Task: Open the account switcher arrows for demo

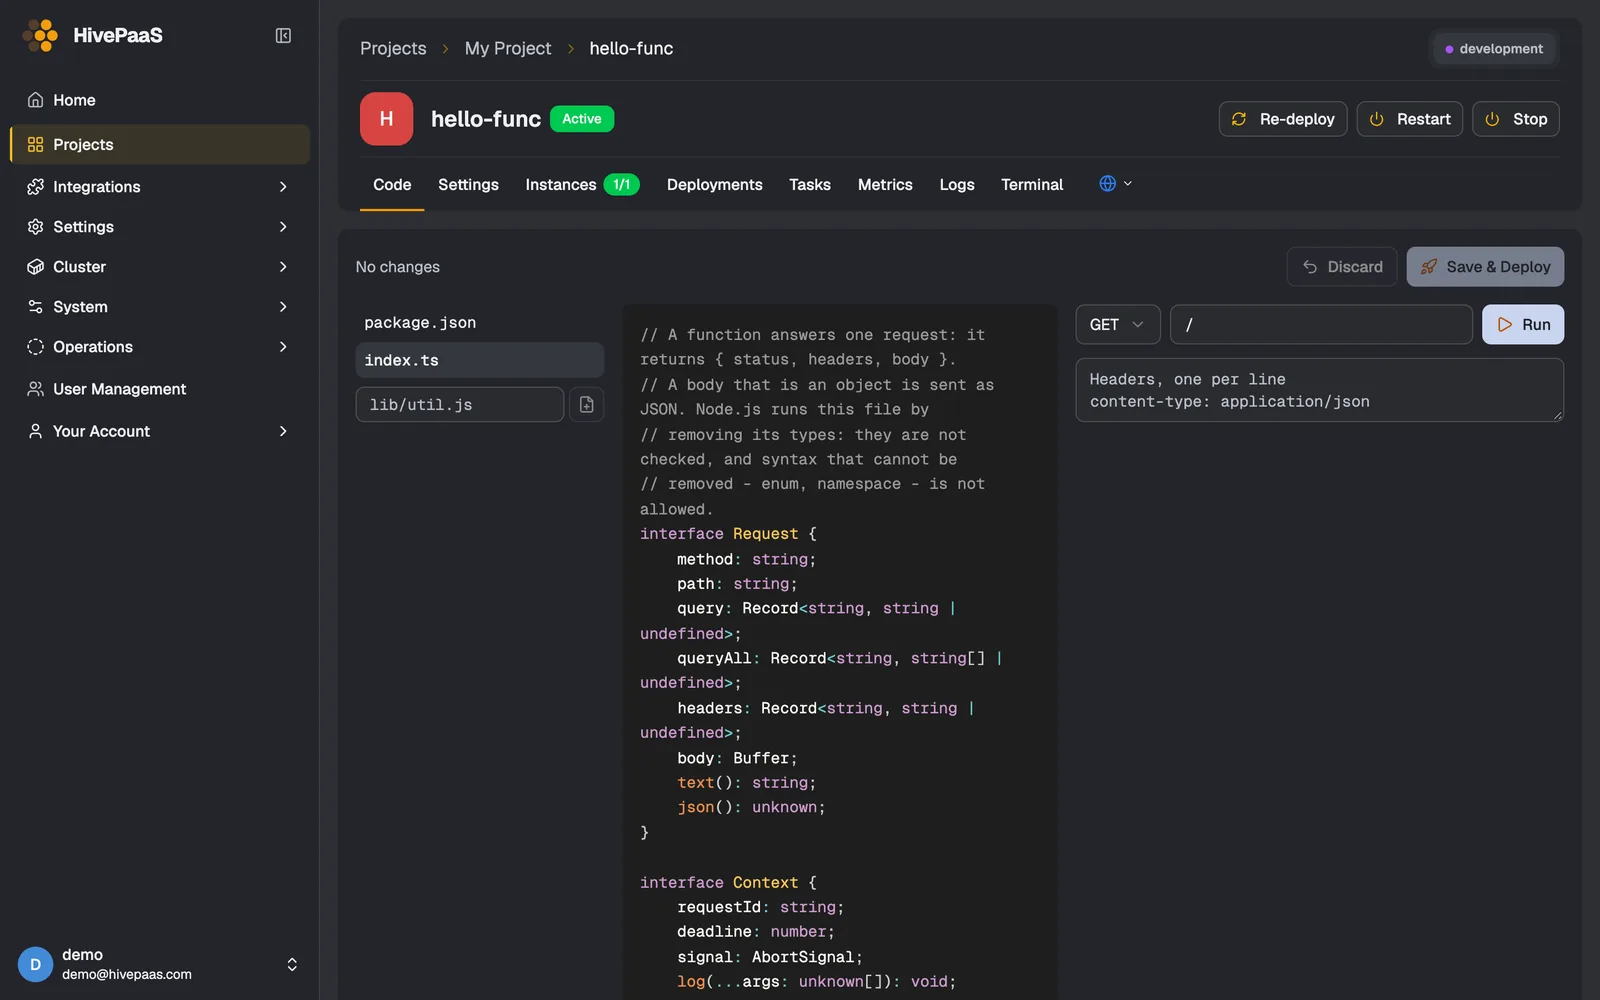Action: point(292,964)
